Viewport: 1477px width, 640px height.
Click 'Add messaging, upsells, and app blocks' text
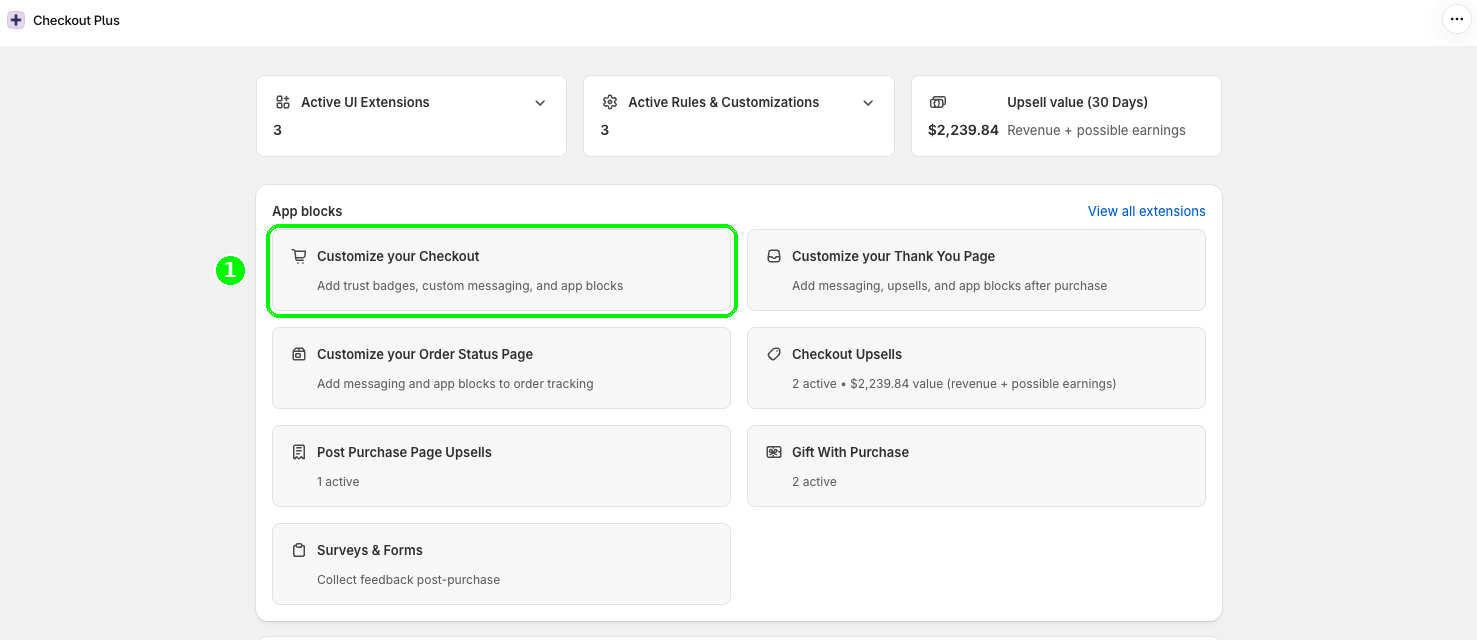(949, 286)
